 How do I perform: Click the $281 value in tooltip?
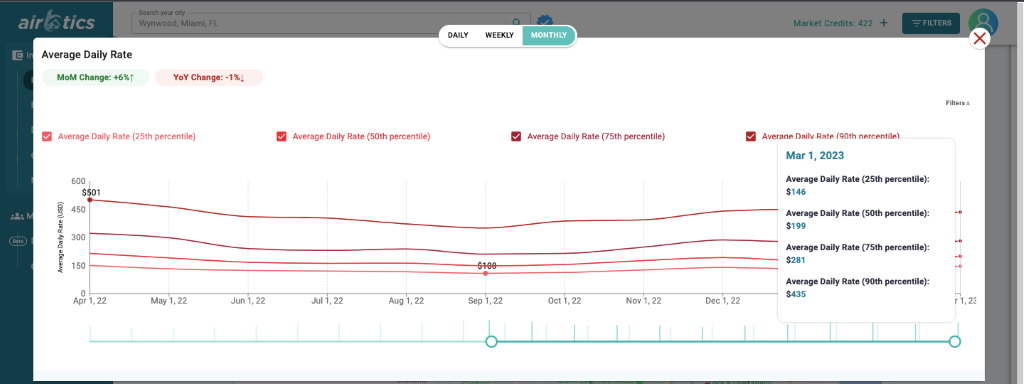coord(796,260)
